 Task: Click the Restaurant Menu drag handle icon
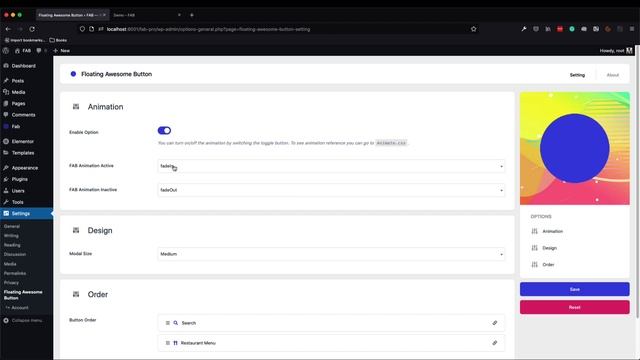[167, 343]
